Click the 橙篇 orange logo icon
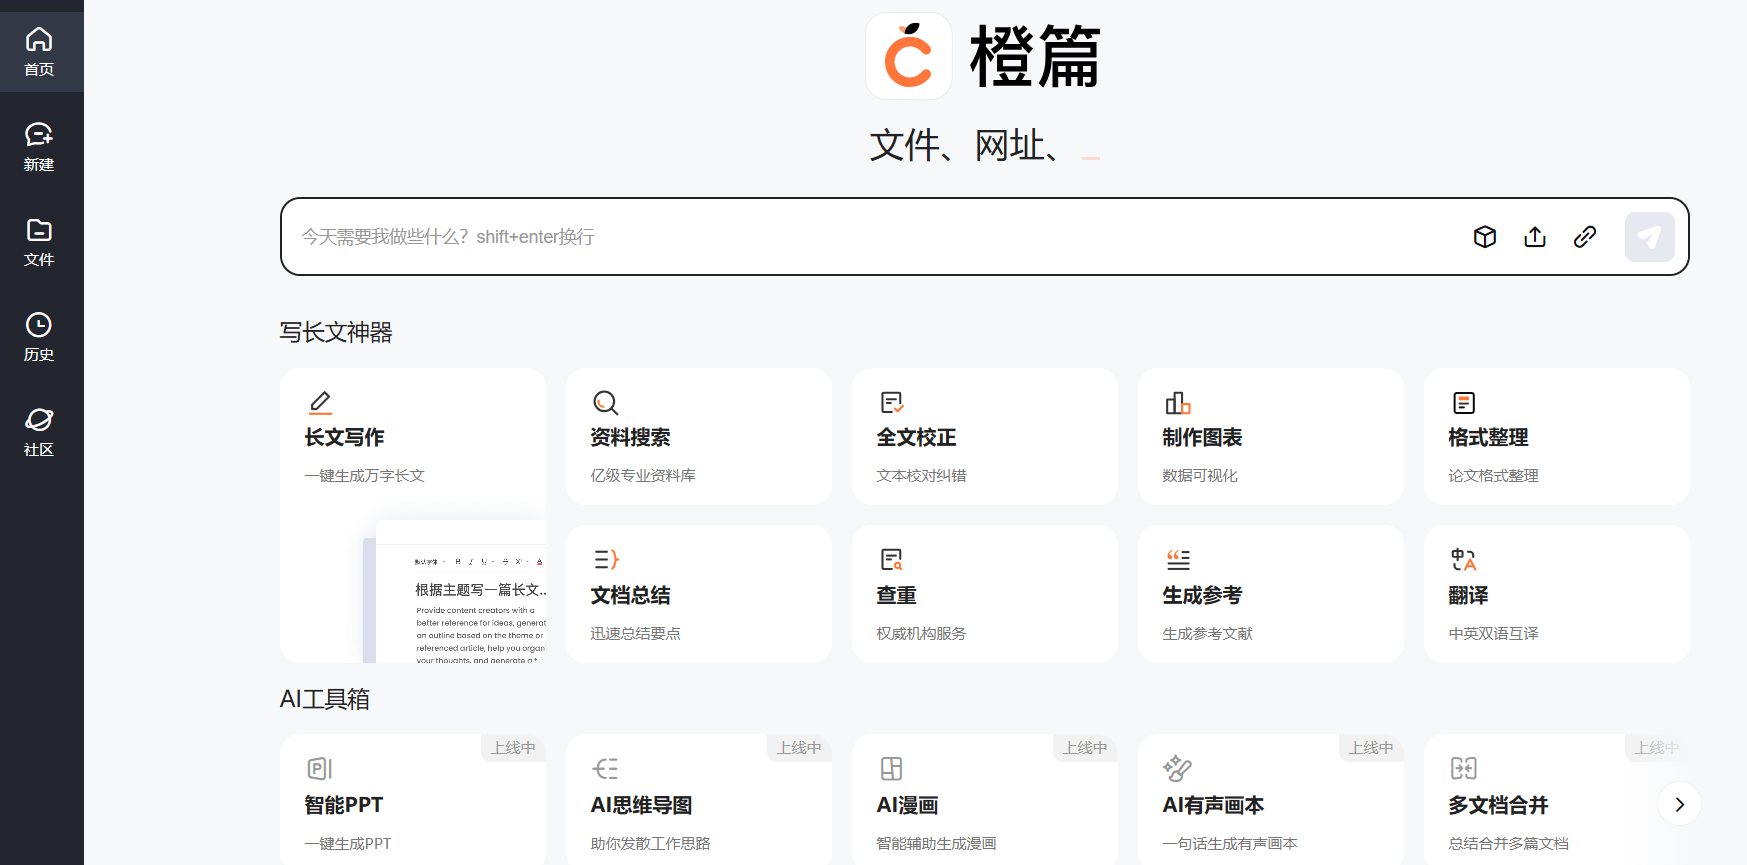This screenshot has height=865, width=1747. pyautogui.click(x=909, y=56)
